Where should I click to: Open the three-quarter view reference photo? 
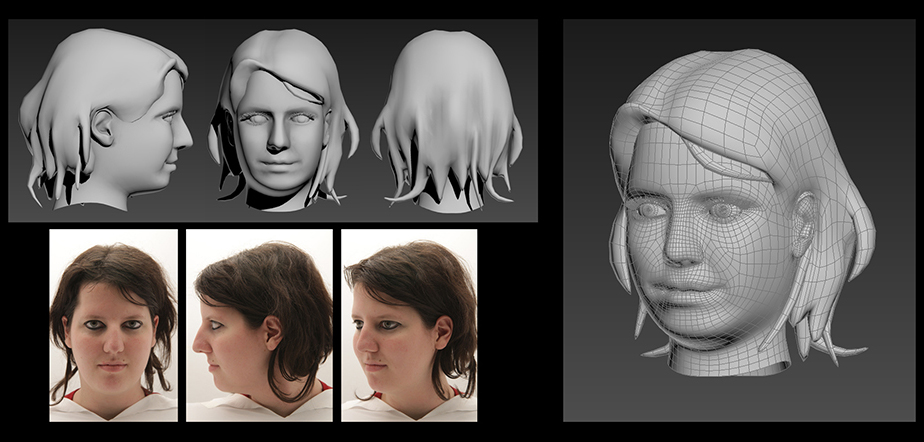tap(409, 325)
